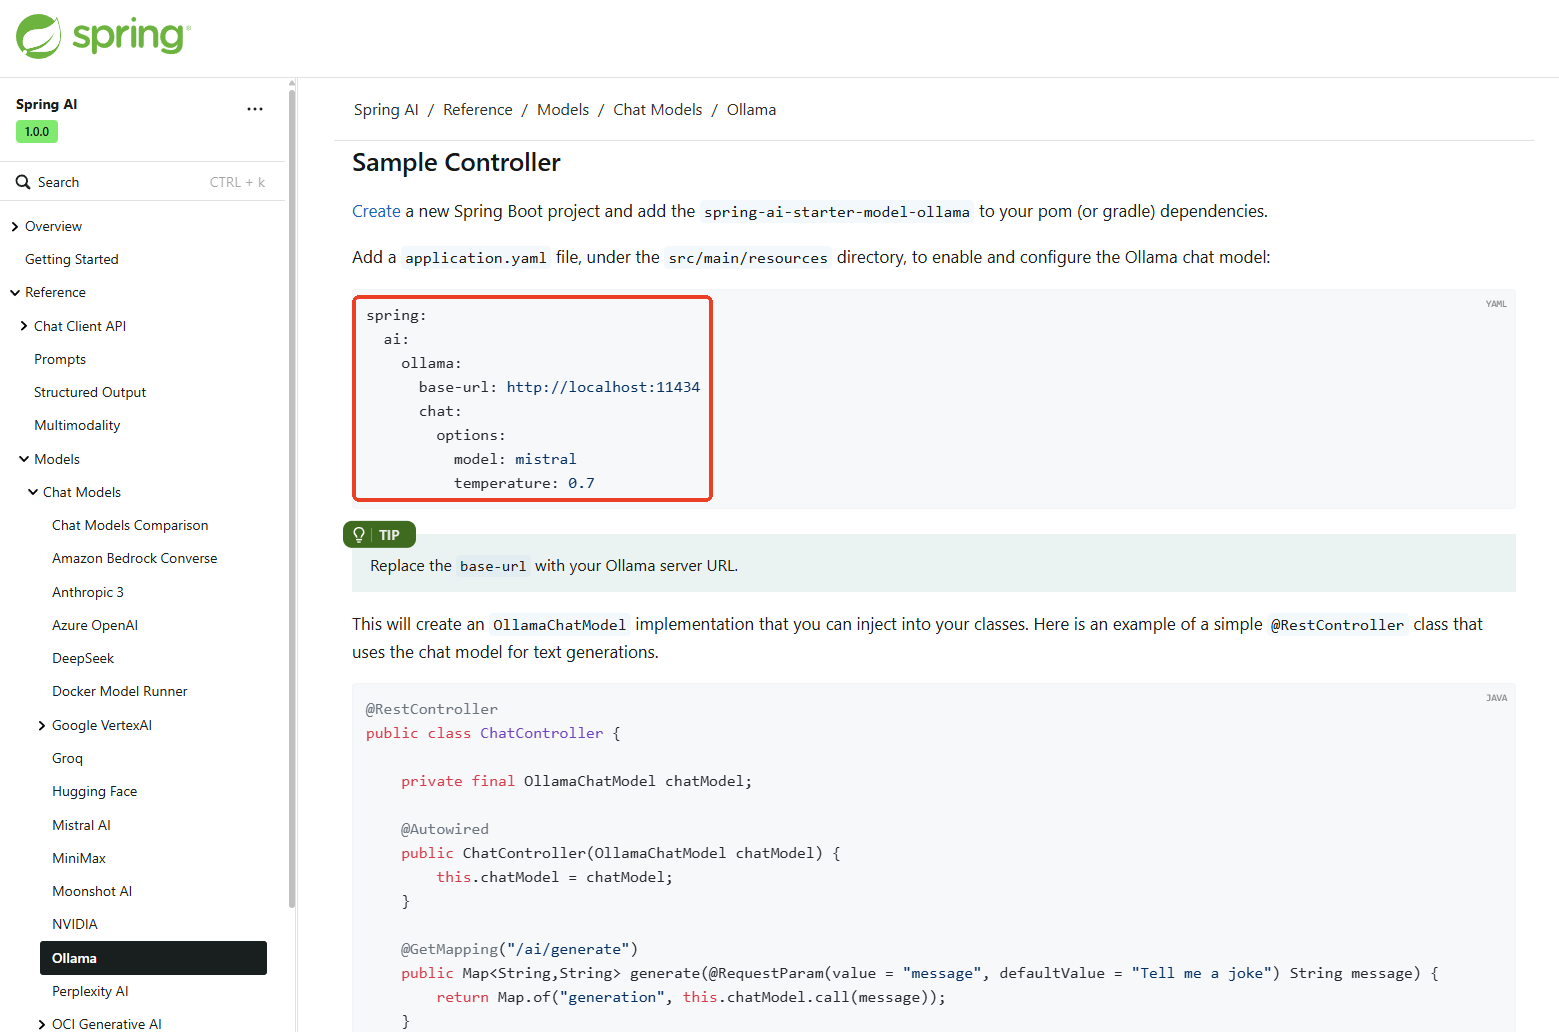The width and height of the screenshot is (1559, 1032).
Task: Click the Spring AI sidebar title
Action: point(46,104)
